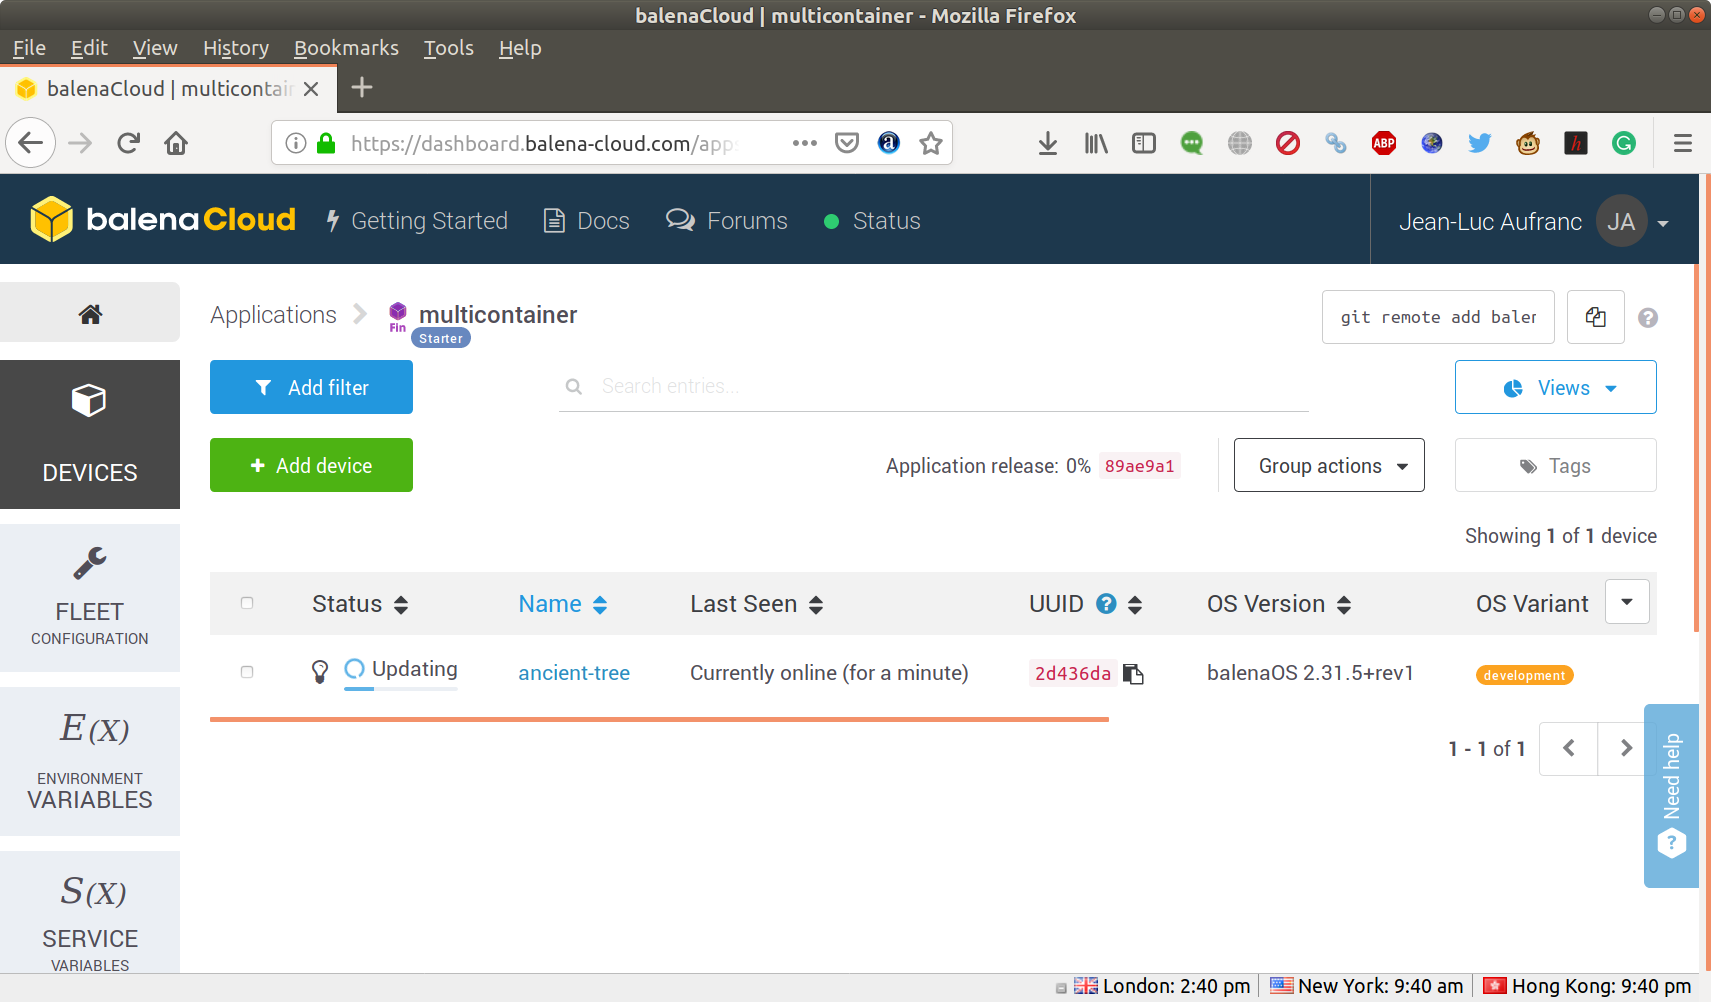Click the release commit 89ae9a1
The width and height of the screenshot is (1711, 1002).
tap(1139, 466)
